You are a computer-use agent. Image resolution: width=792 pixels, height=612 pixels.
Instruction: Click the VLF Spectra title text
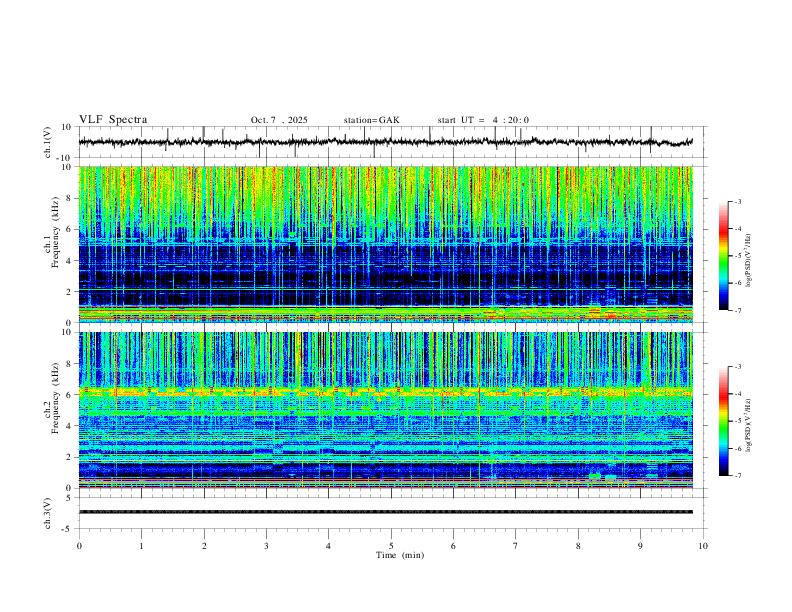(x=113, y=120)
